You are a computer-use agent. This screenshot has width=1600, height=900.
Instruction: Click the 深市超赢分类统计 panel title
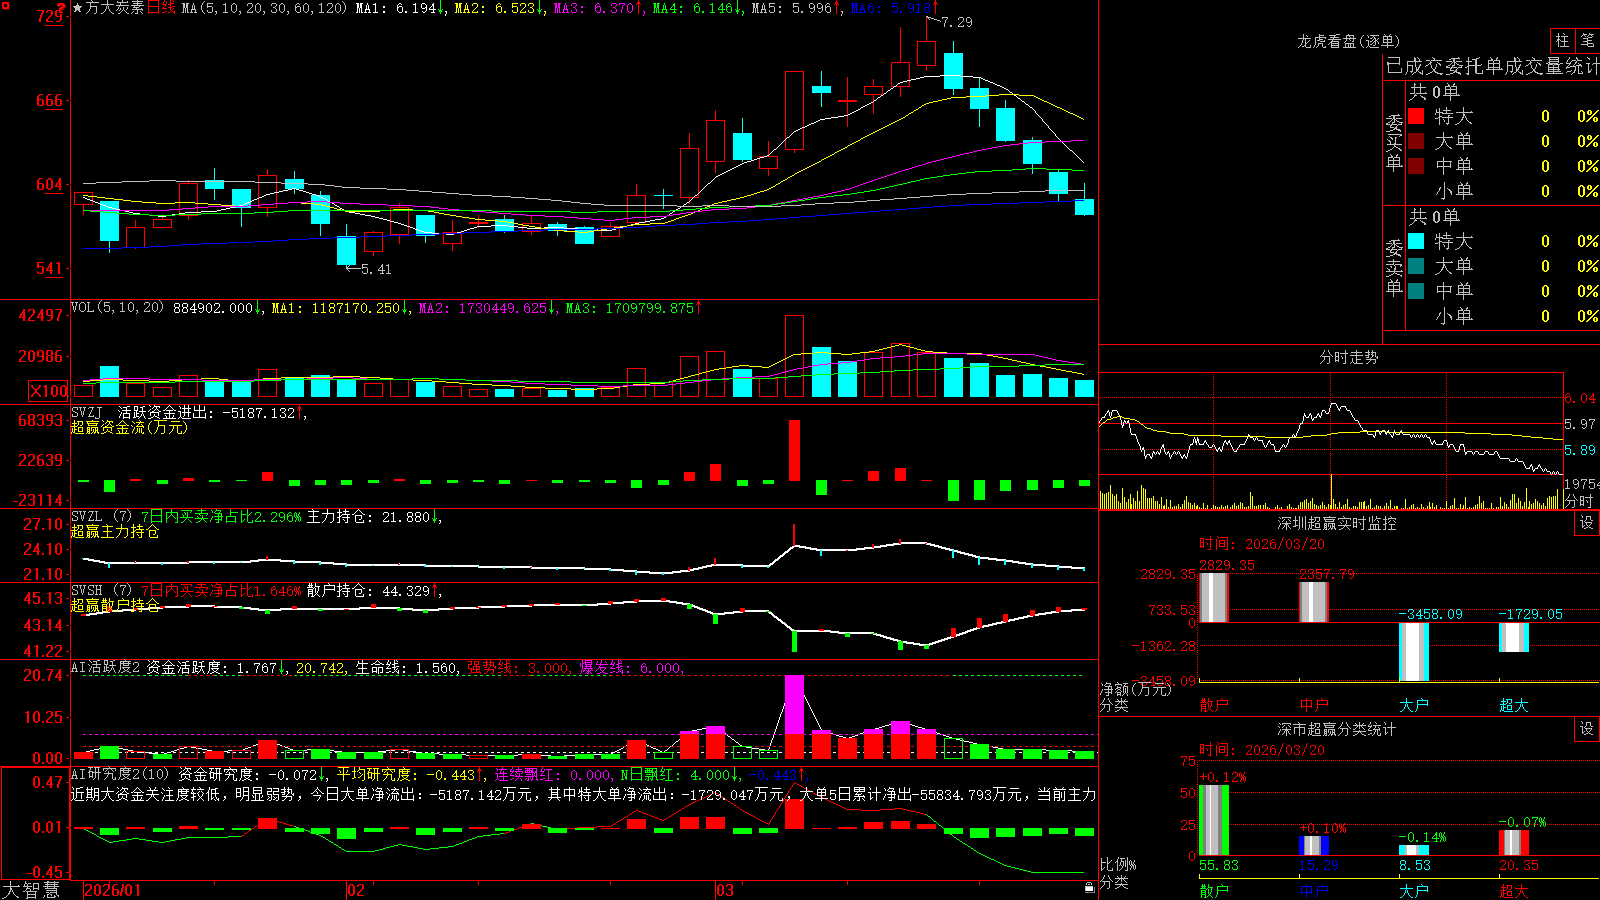1337,729
